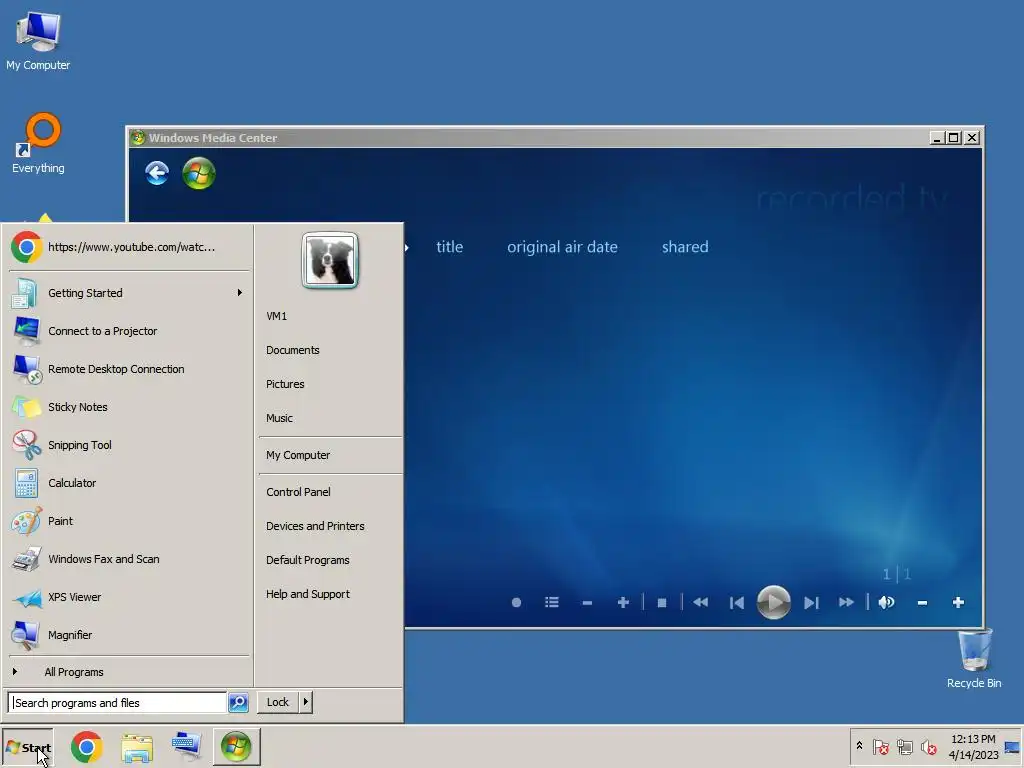Open Documents from the Start menu
This screenshot has height=768, width=1024.
(330, 350)
